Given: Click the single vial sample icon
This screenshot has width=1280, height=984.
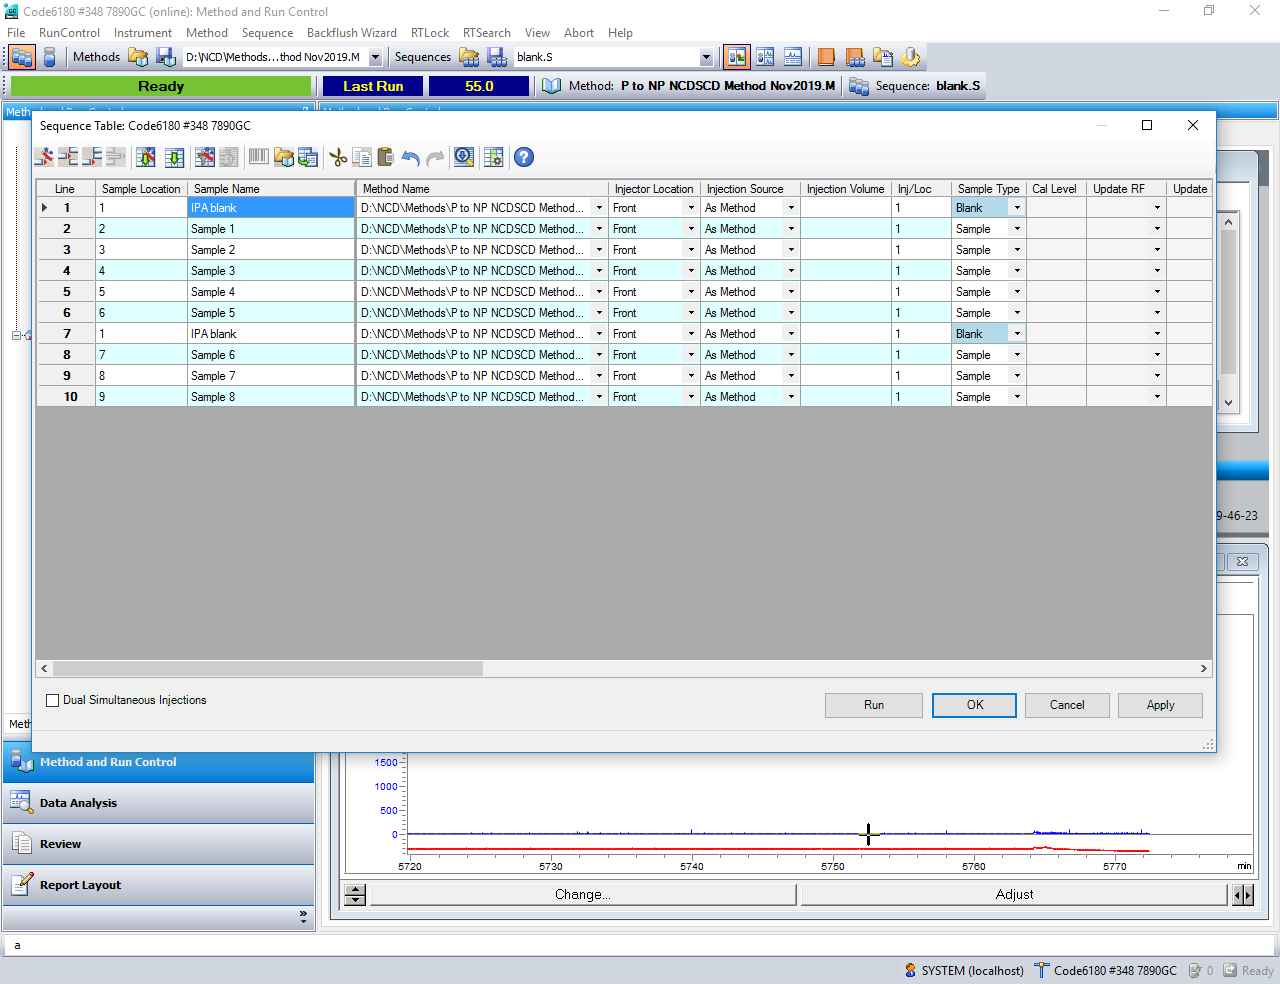Looking at the screenshot, I should 49,57.
